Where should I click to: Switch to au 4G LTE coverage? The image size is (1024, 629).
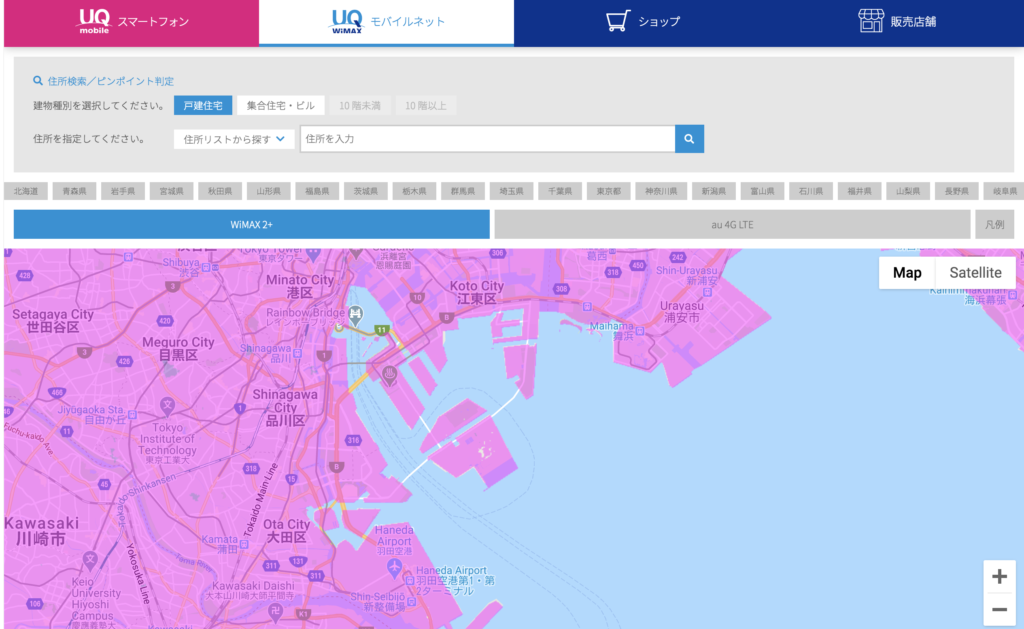point(732,224)
